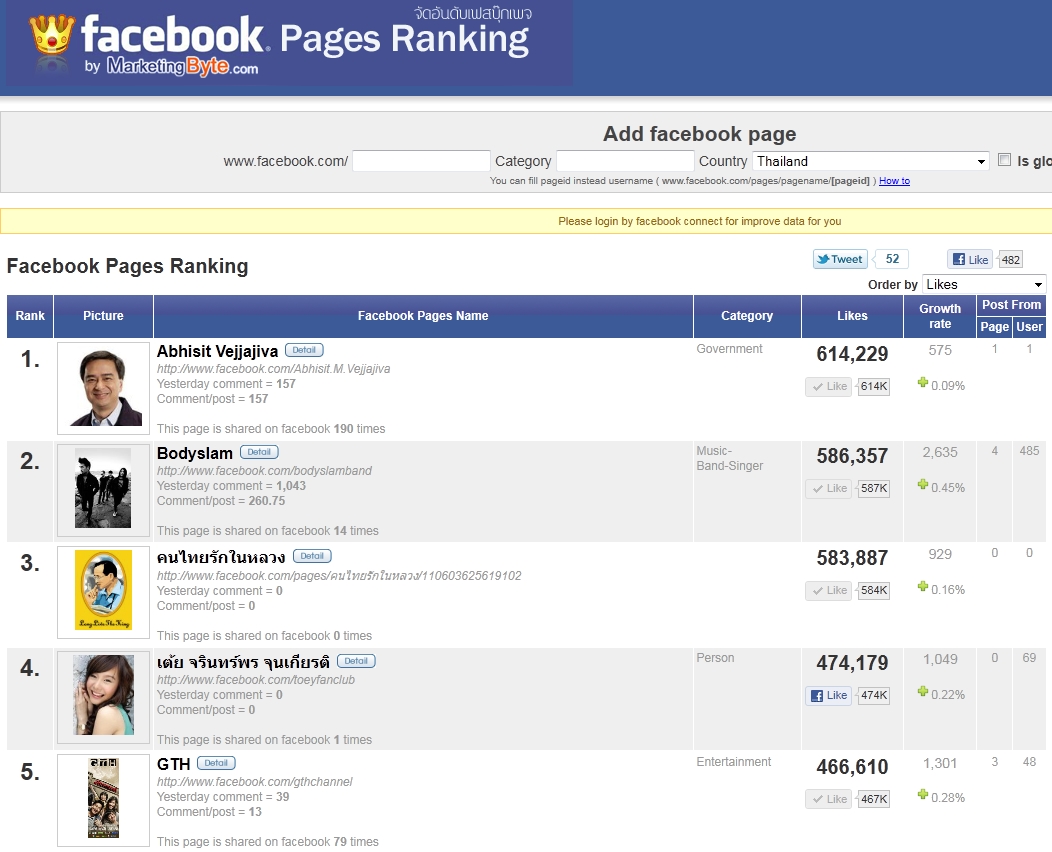
Task: Click the Rank column header
Action: click(30, 315)
